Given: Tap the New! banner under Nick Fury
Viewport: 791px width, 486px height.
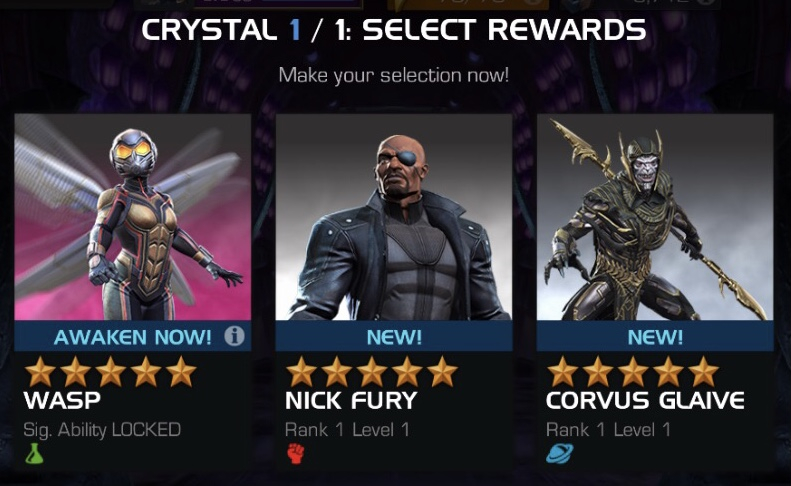Looking at the screenshot, I should click(x=394, y=336).
